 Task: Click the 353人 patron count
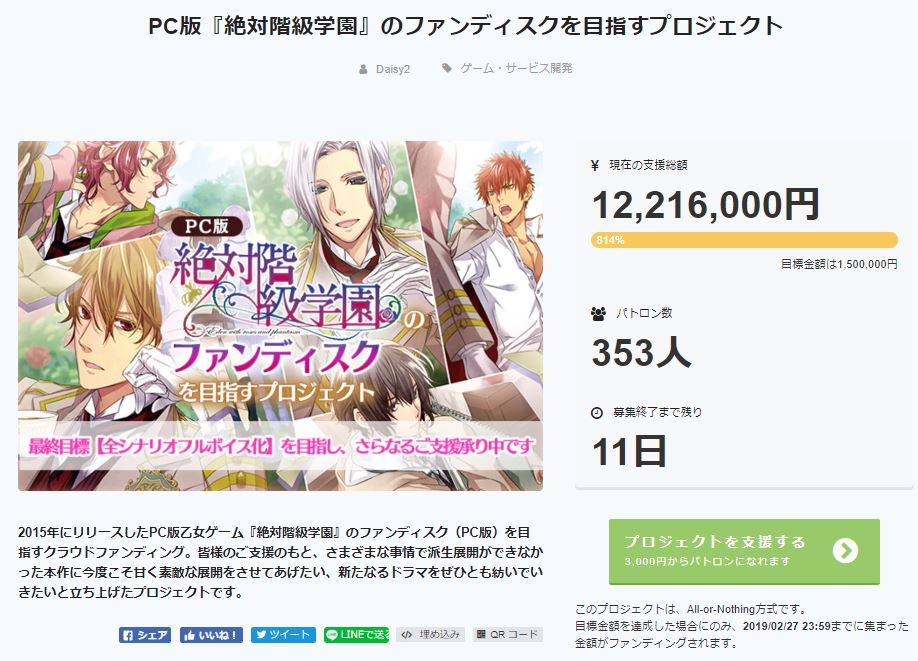point(642,352)
